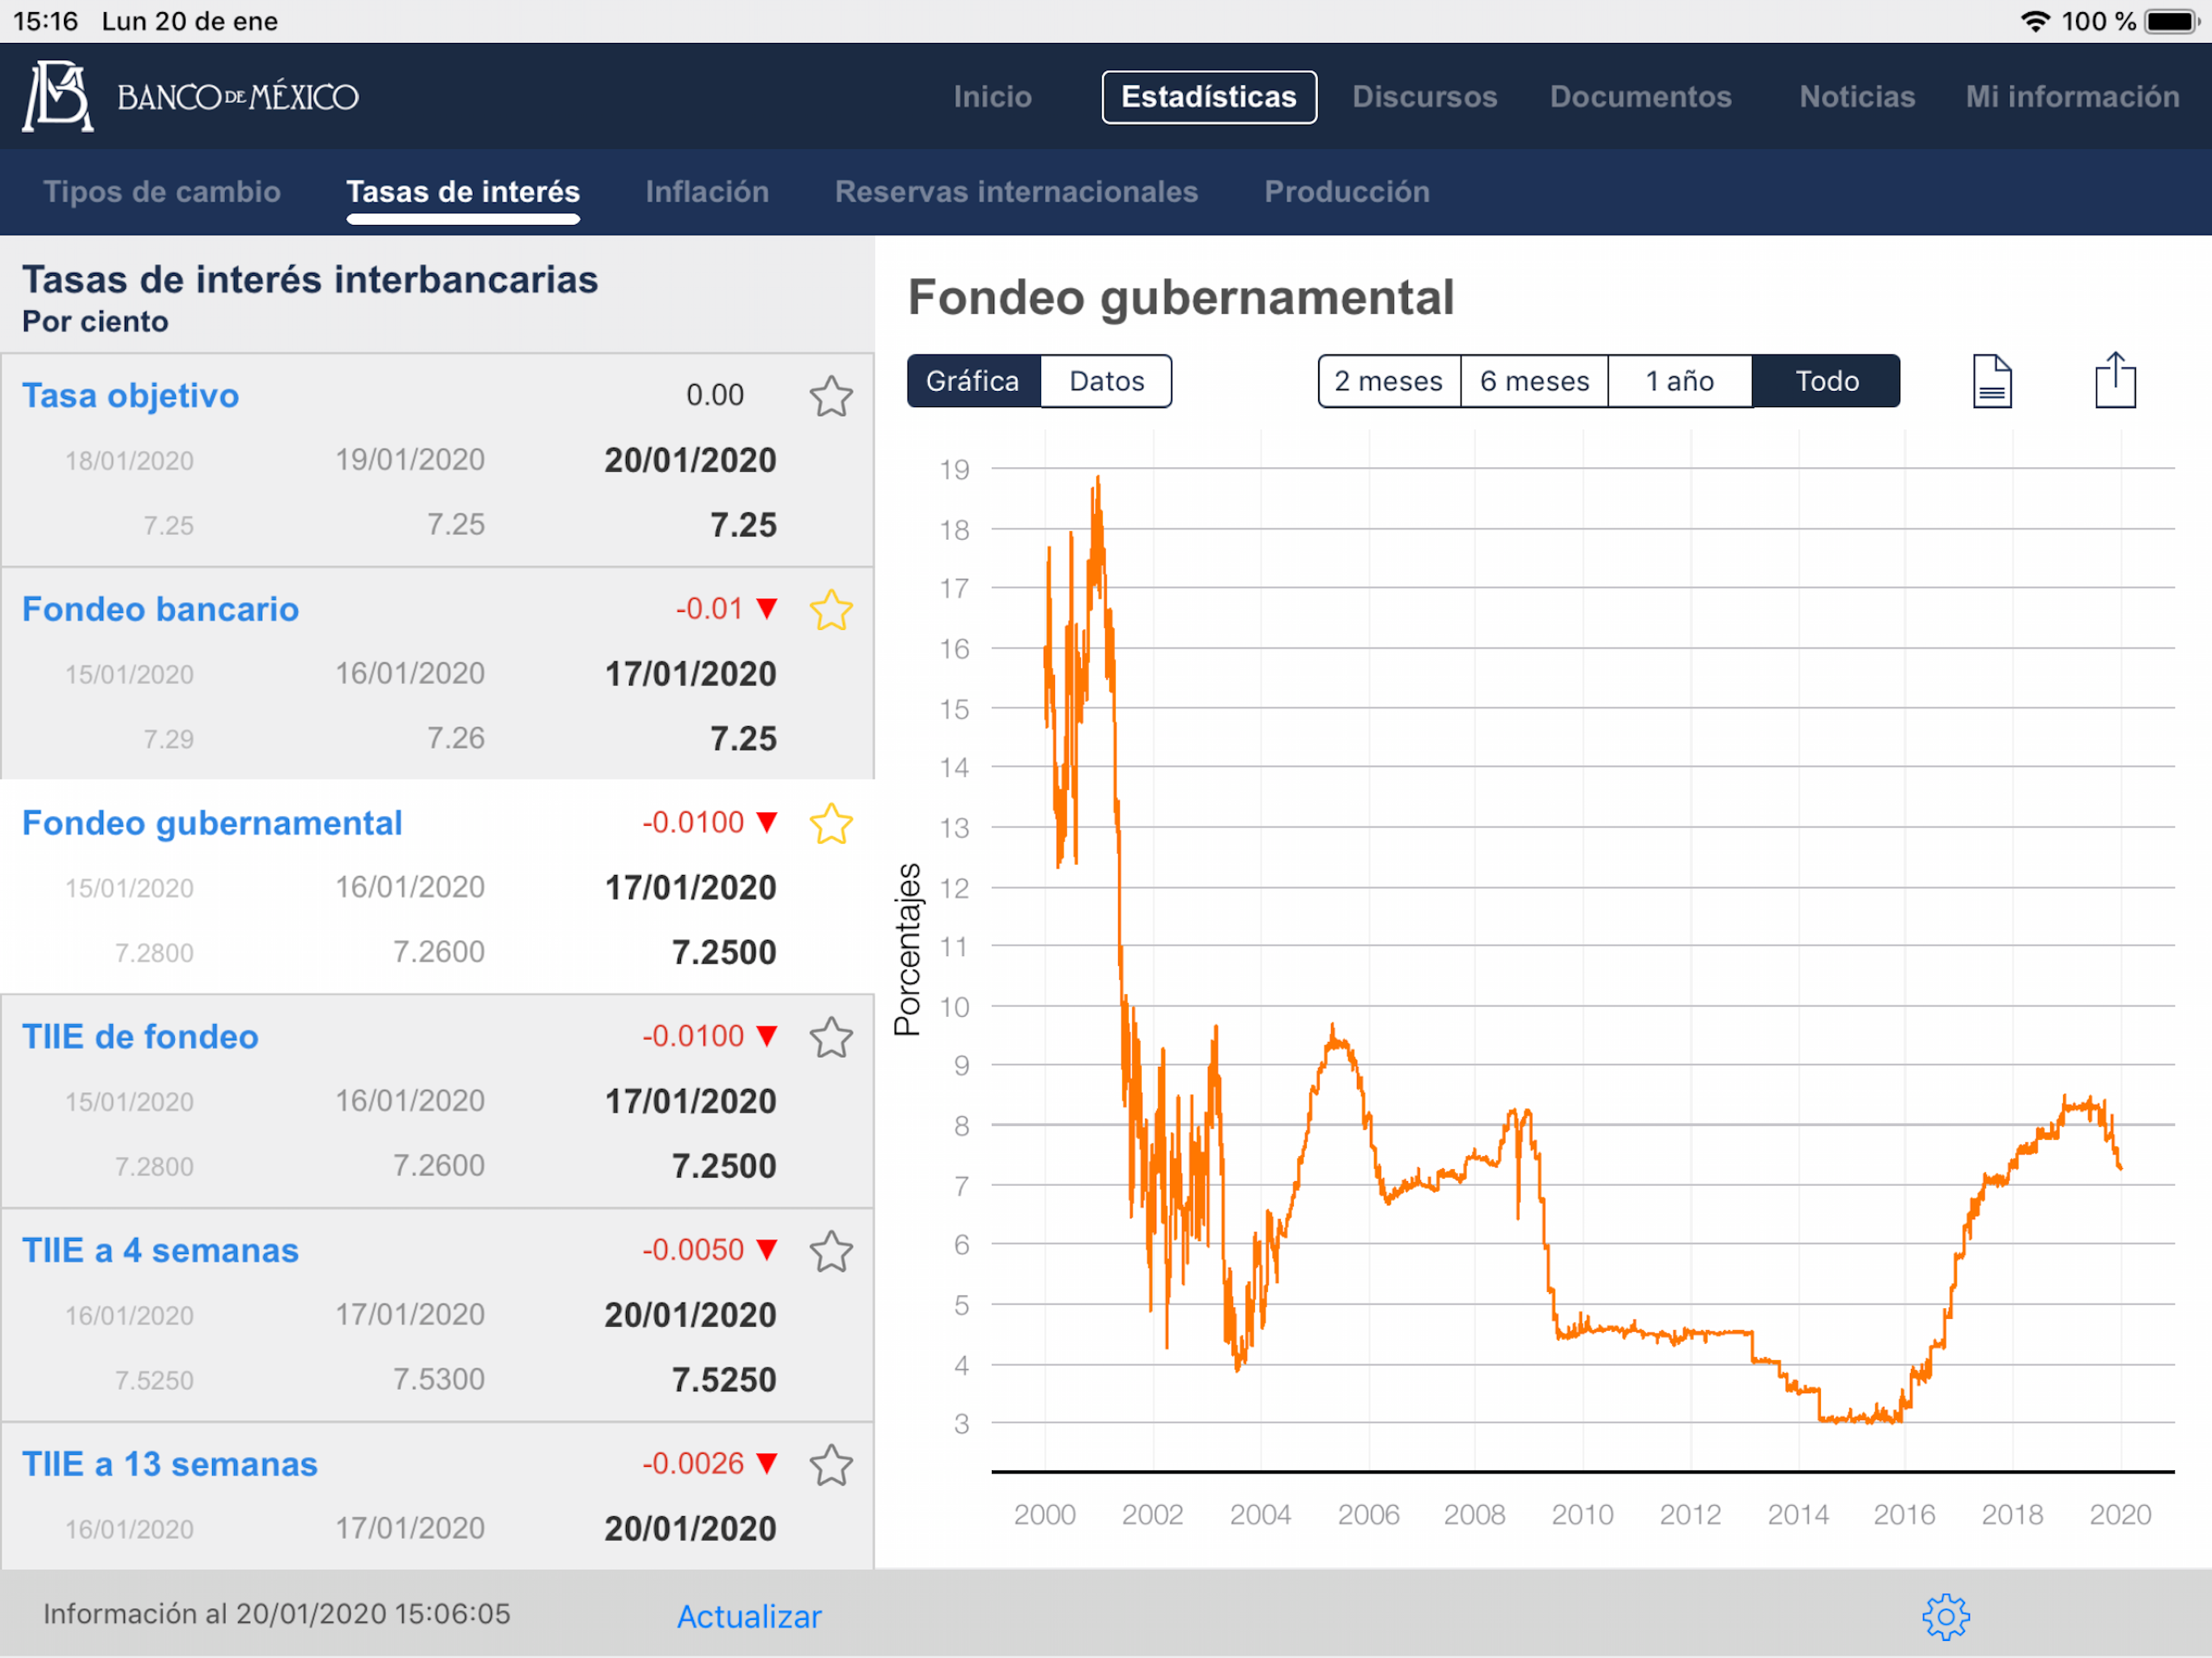Open Discursos in the top menu
This screenshot has height=1658, width=2212.
(1424, 97)
